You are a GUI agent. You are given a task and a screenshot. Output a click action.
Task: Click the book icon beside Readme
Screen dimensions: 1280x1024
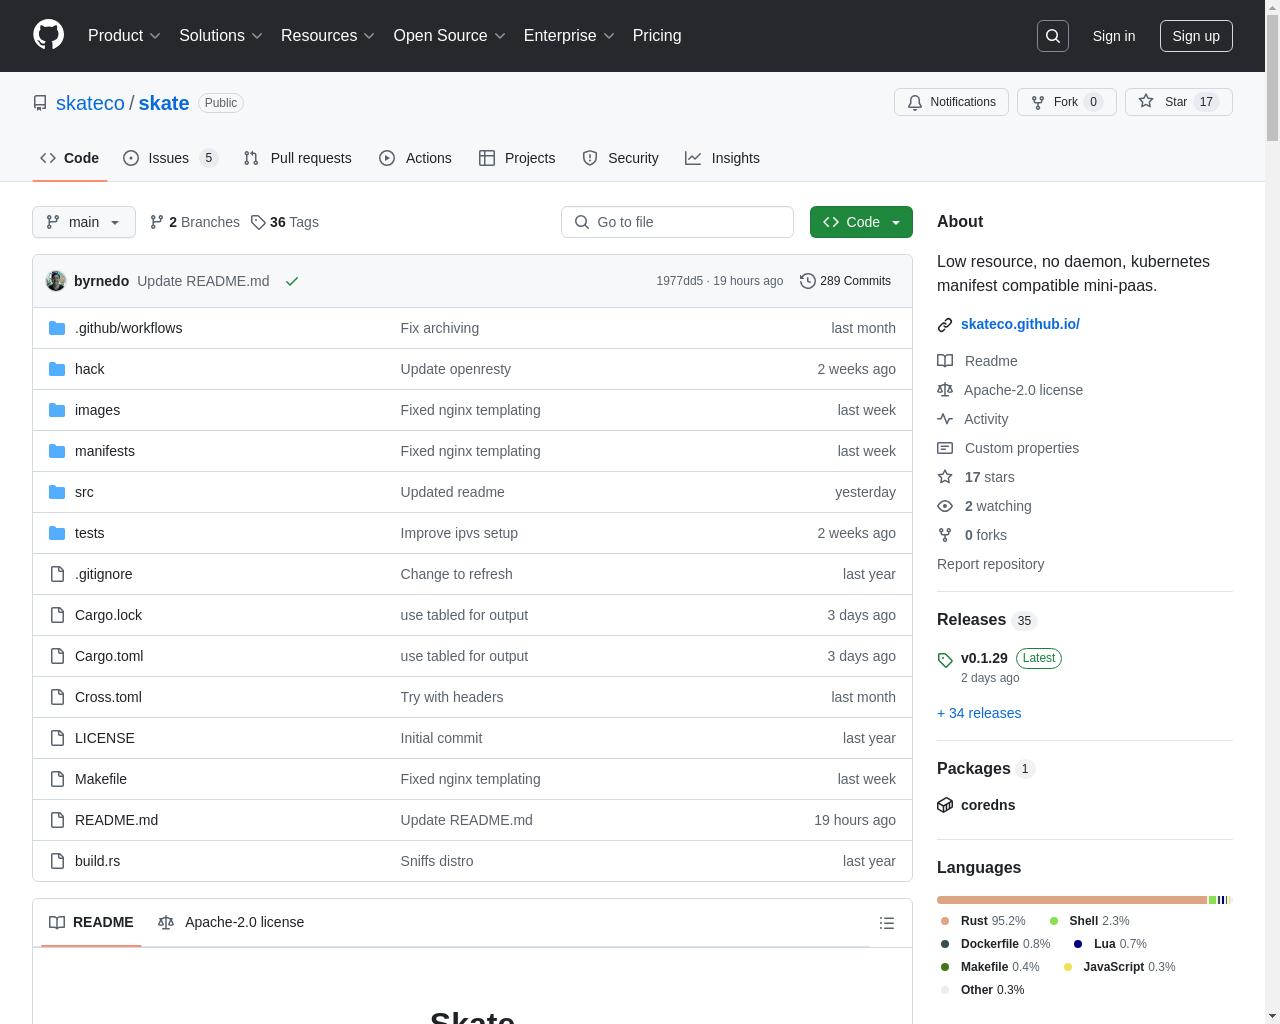point(945,361)
